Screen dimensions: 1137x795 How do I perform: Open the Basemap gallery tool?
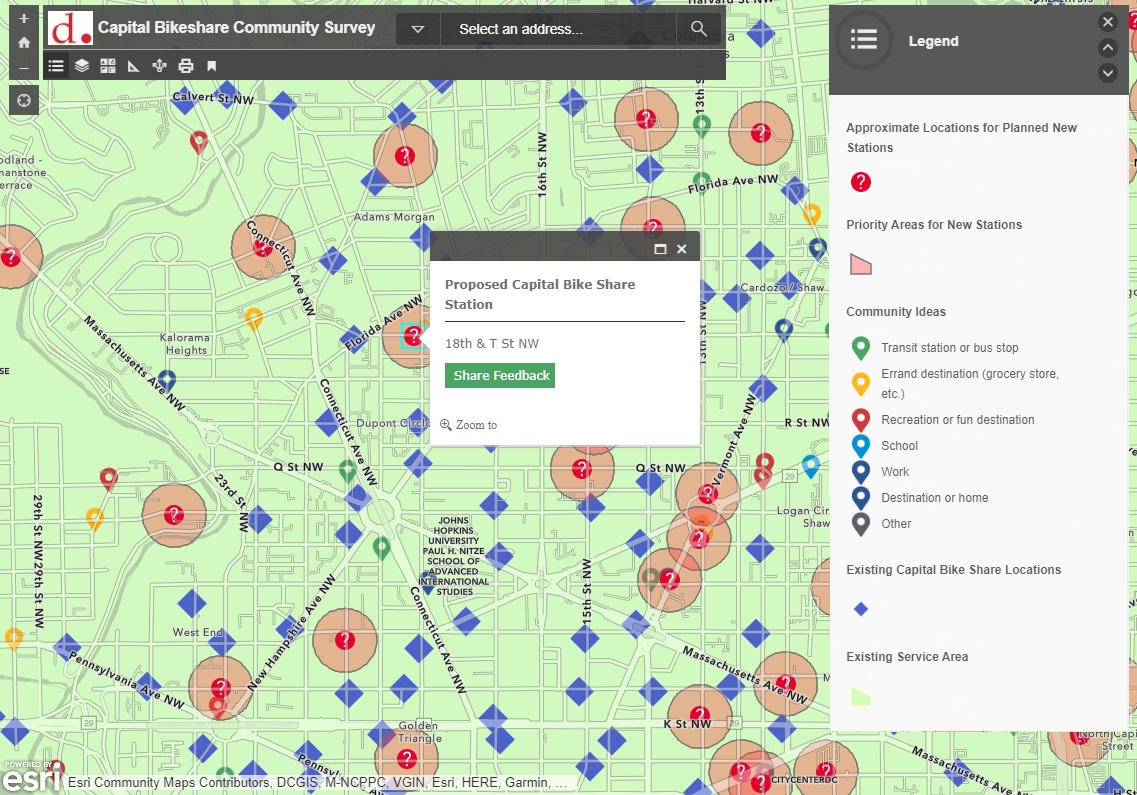(107, 64)
